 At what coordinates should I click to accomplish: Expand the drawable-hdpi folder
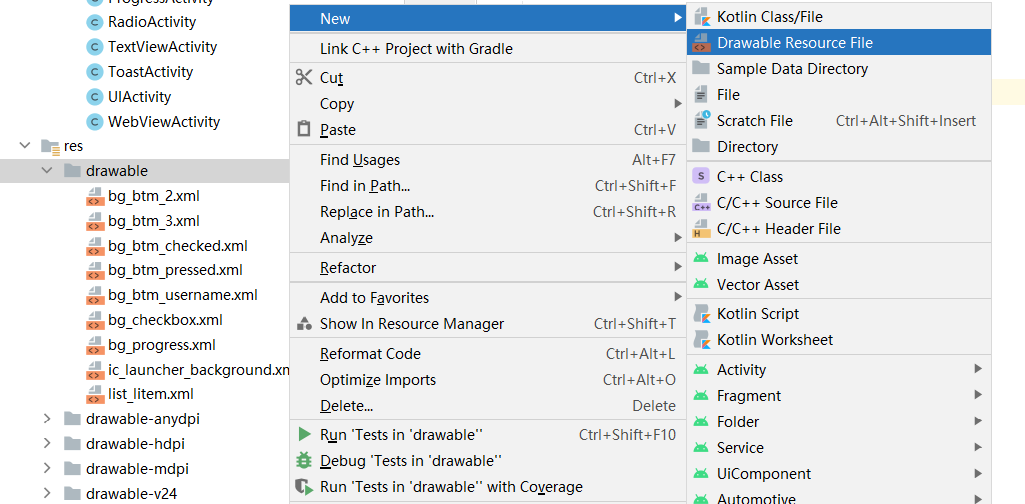tap(47, 444)
